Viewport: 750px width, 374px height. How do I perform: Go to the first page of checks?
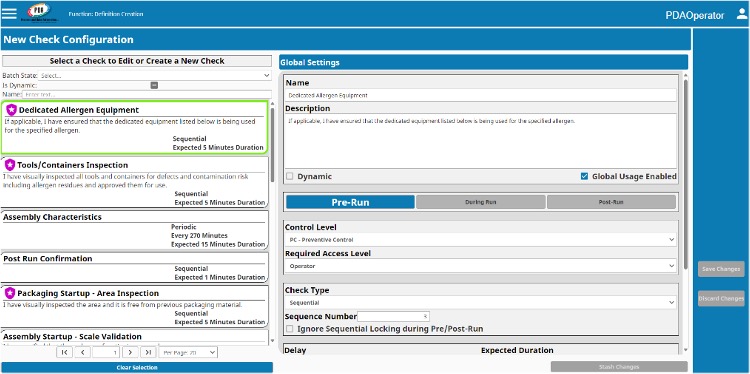[x=64, y=352]
